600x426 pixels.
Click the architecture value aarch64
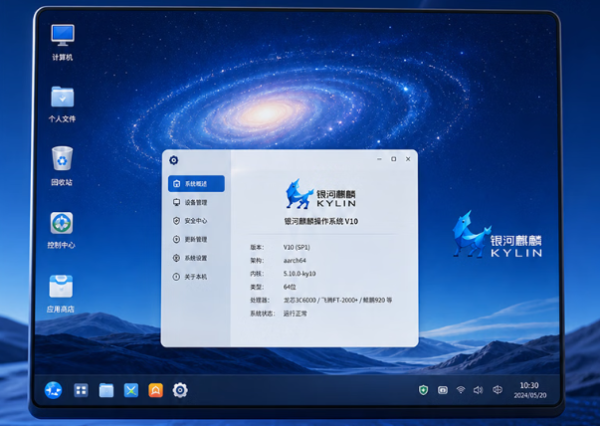point(295,261)
